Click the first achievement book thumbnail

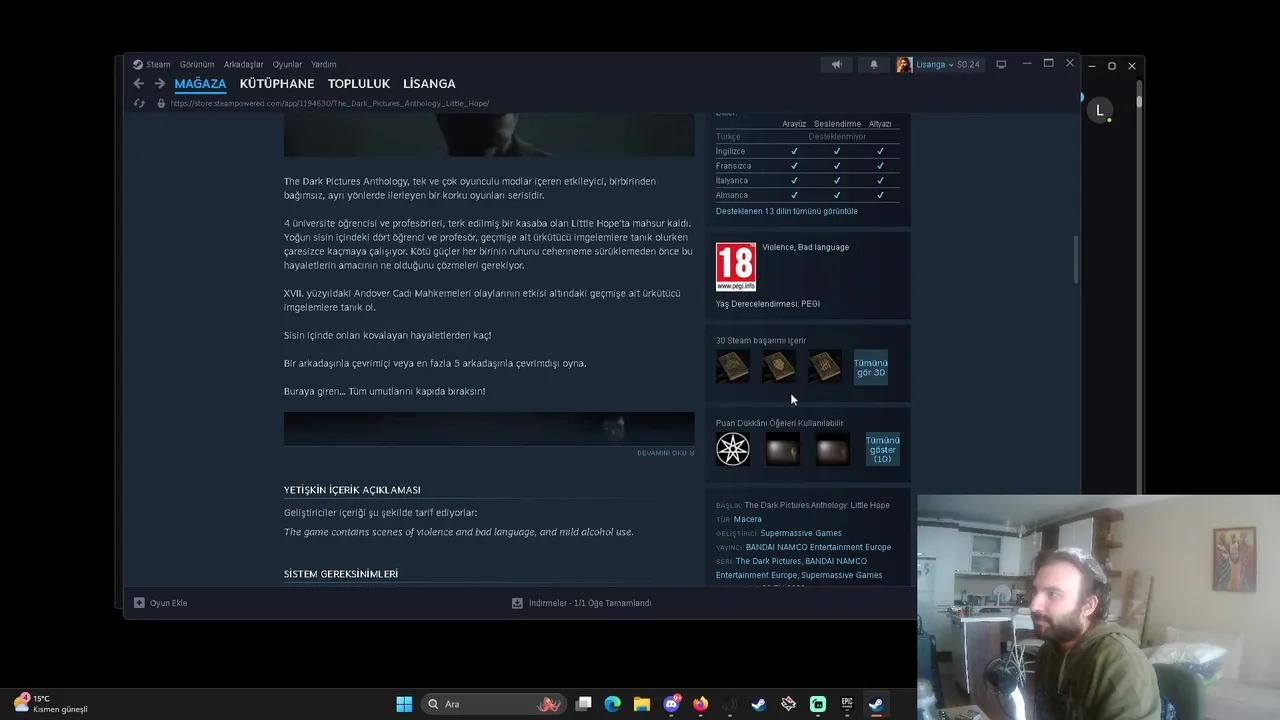[x=733, y=367]
